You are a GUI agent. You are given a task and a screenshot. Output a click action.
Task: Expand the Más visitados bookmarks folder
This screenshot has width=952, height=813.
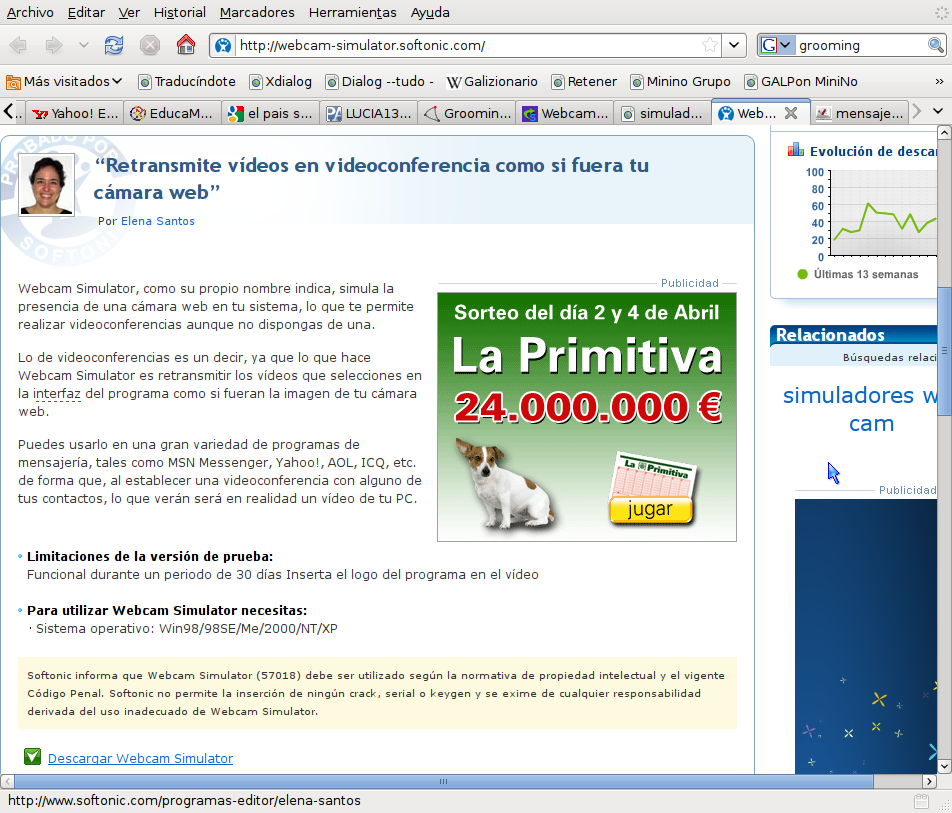click(64, 81)
